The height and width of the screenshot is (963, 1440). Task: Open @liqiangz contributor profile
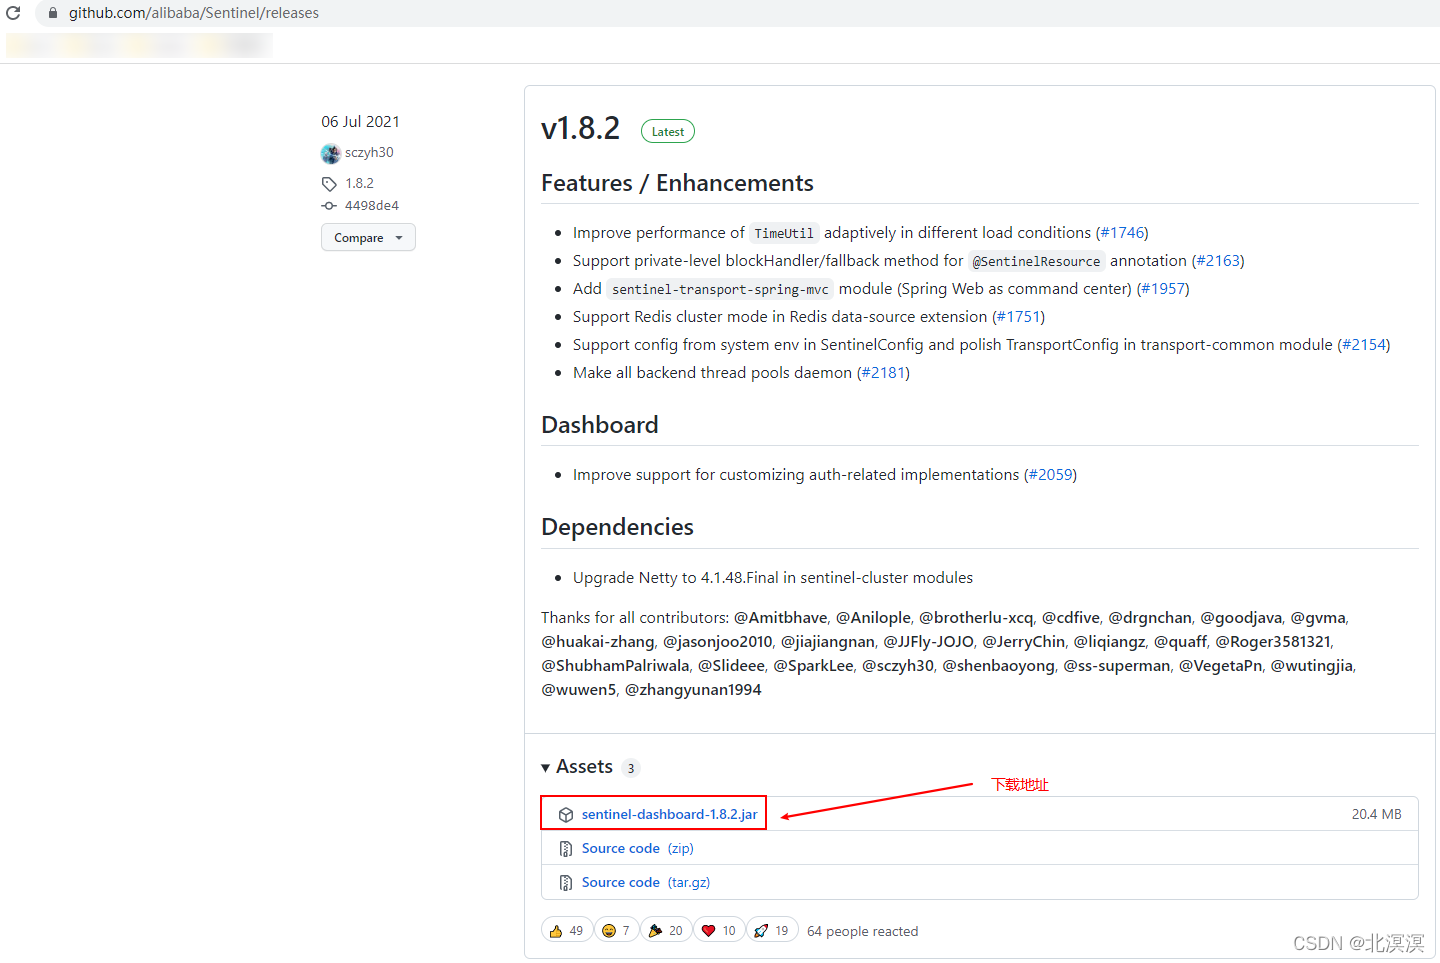tap(1110, 642)
